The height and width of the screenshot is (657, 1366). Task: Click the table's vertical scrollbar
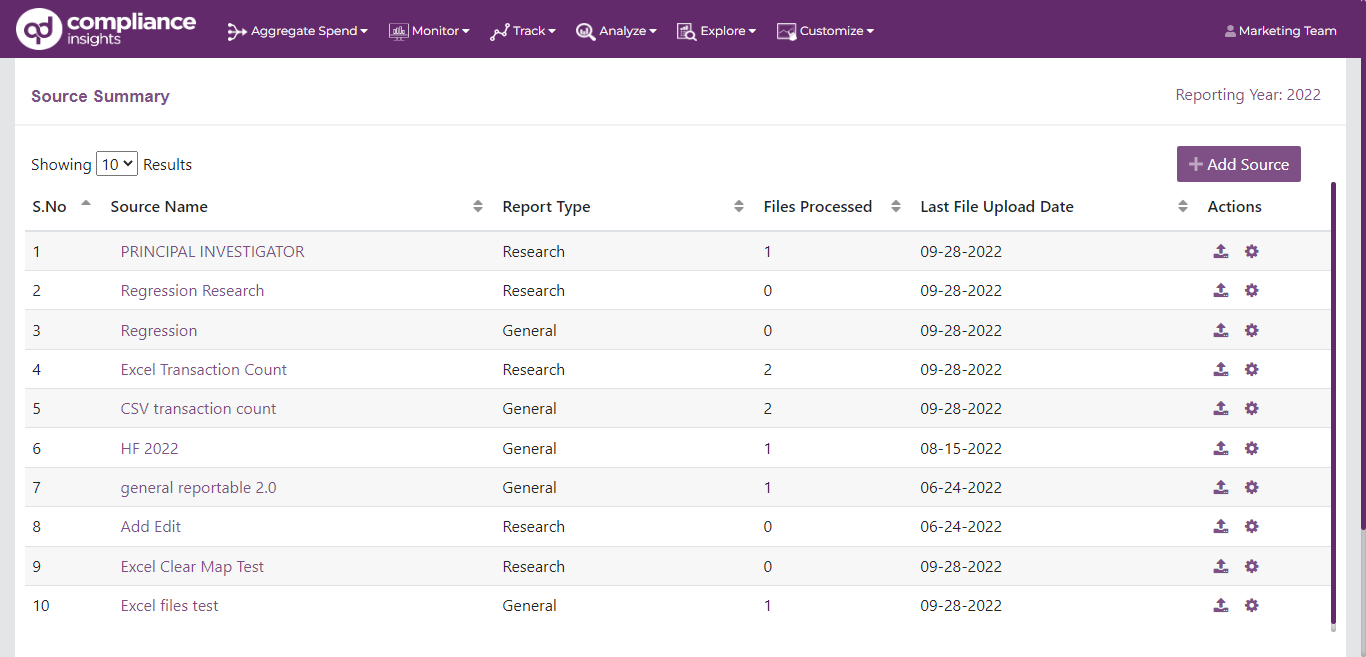pos(1332,400)
